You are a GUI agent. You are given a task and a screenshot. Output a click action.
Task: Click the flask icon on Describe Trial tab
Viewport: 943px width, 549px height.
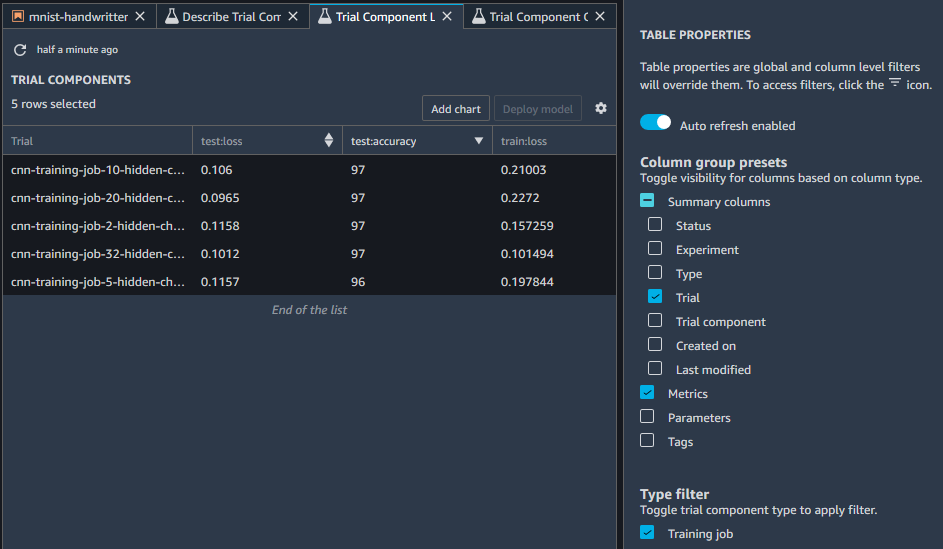(x=172, y=17)
